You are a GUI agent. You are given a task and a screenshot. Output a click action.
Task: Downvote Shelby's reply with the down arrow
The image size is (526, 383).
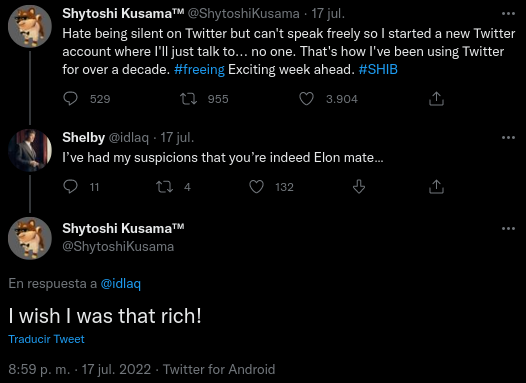coord(359,186)
